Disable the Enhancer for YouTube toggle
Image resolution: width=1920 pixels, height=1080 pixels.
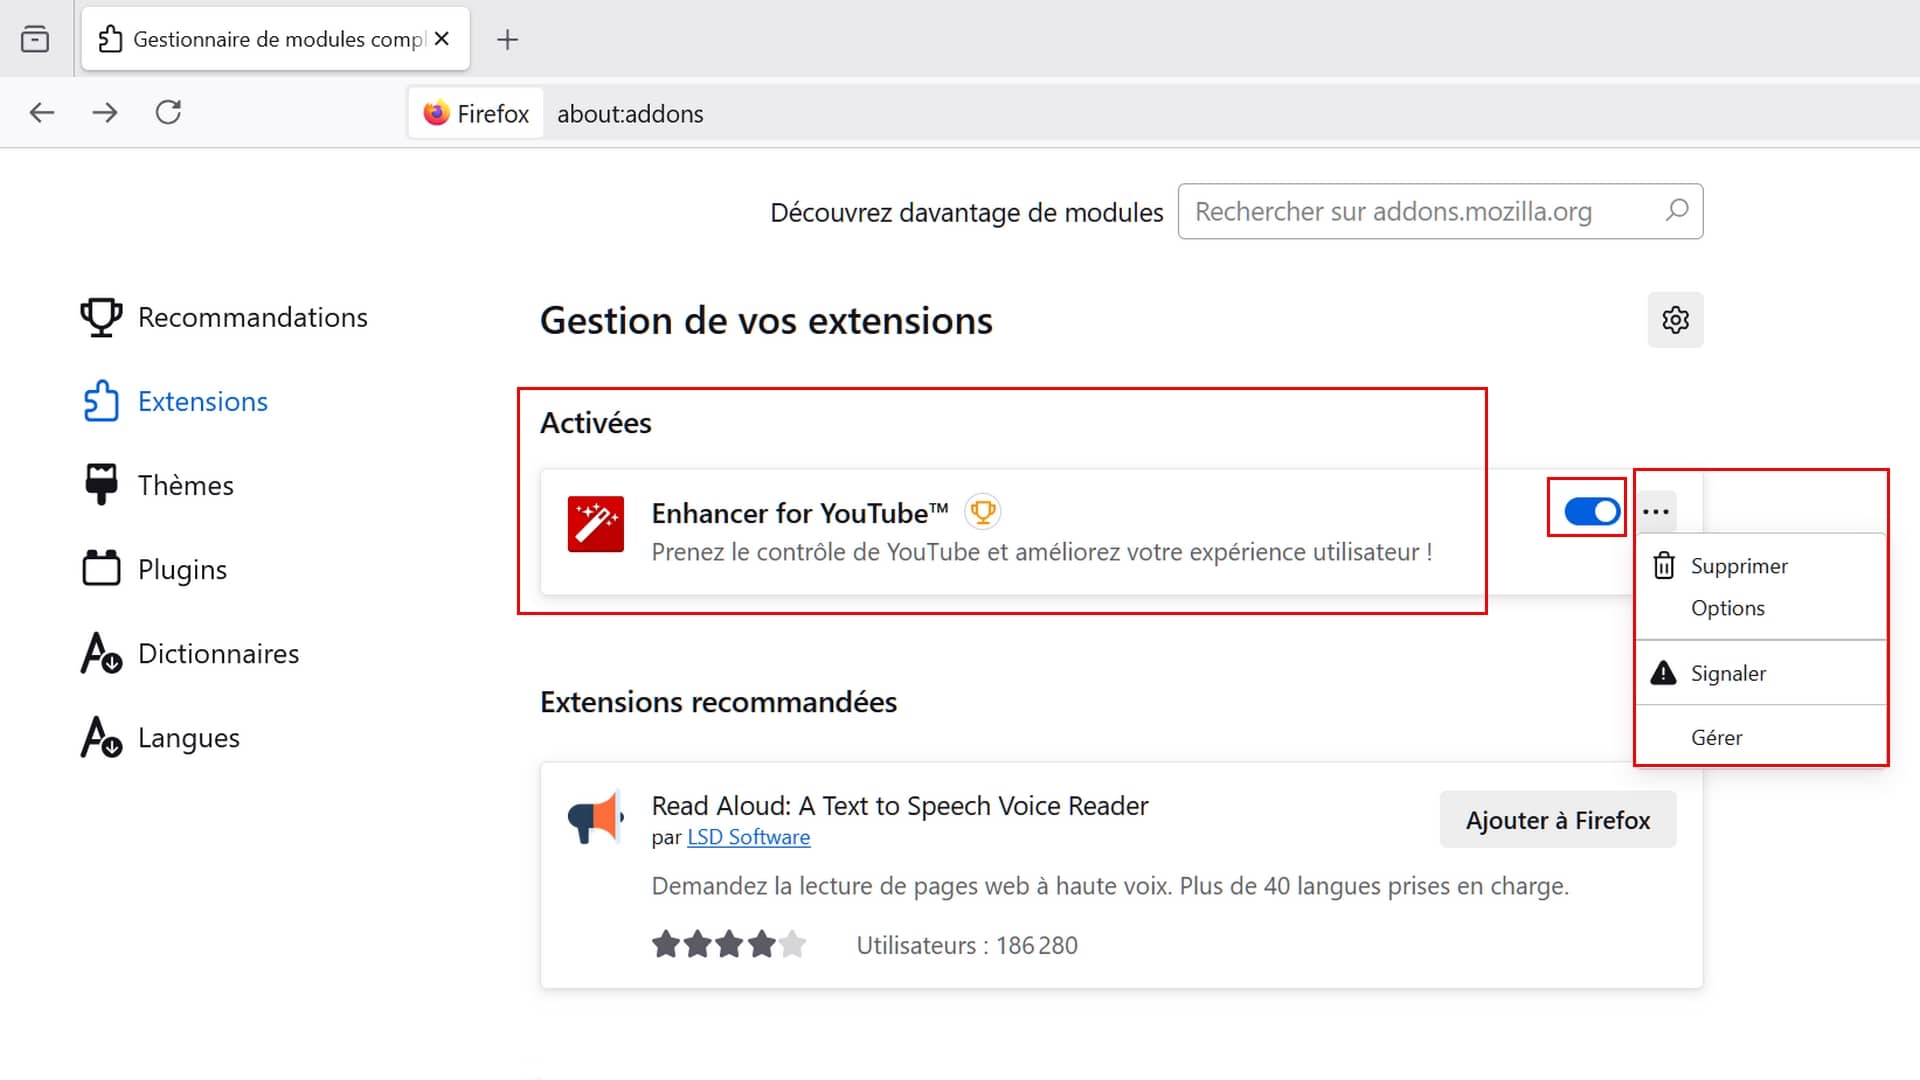pos(1591,512)
